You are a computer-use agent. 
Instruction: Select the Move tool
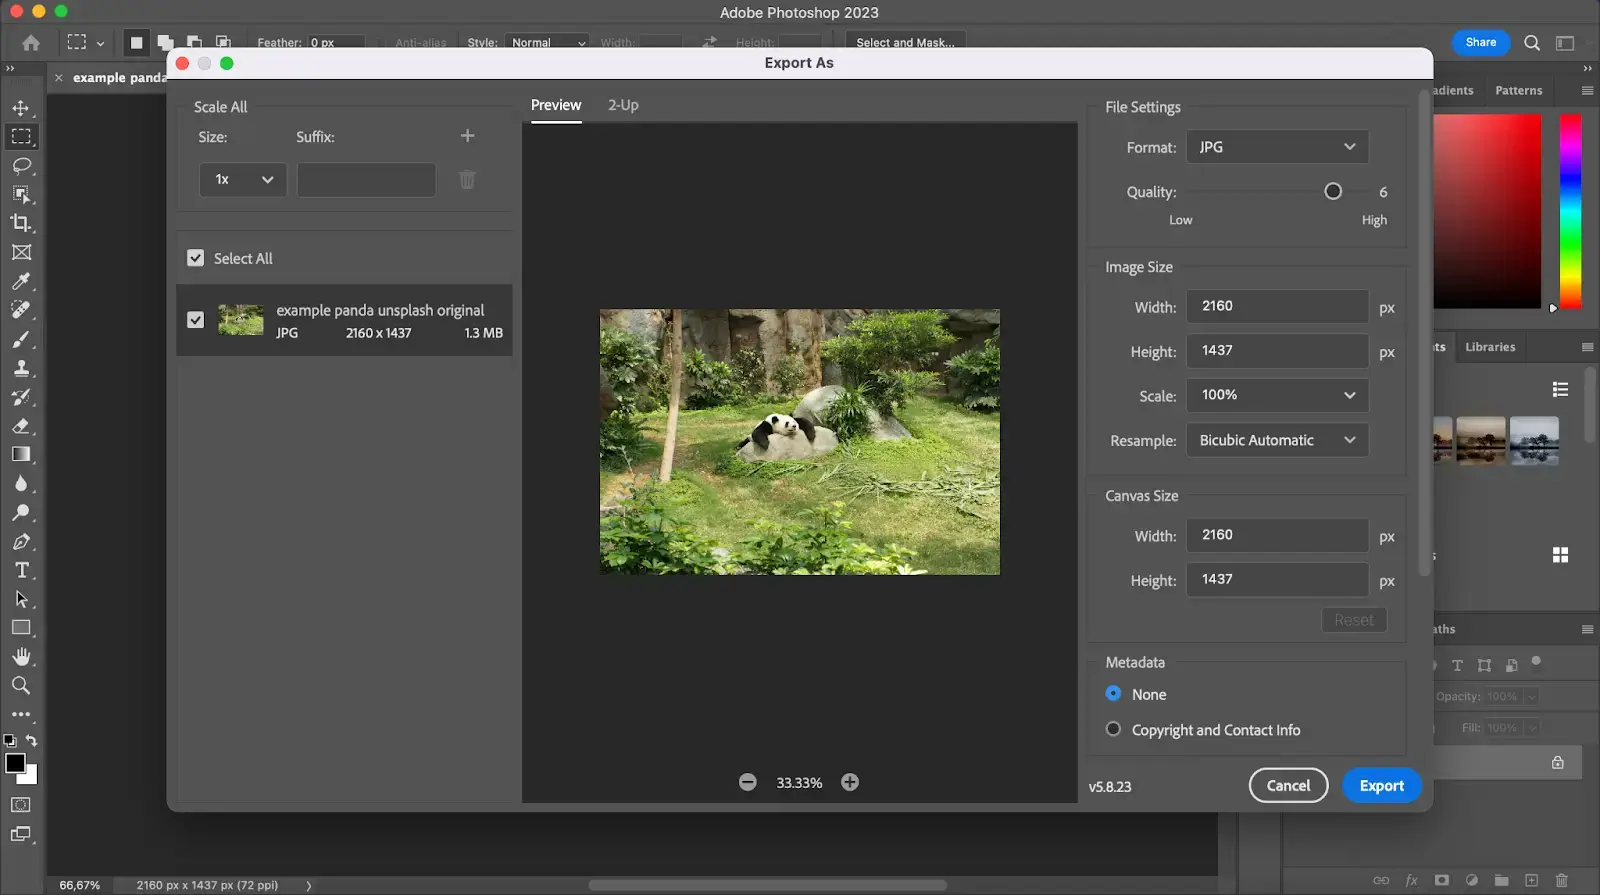tap(21, 108)
